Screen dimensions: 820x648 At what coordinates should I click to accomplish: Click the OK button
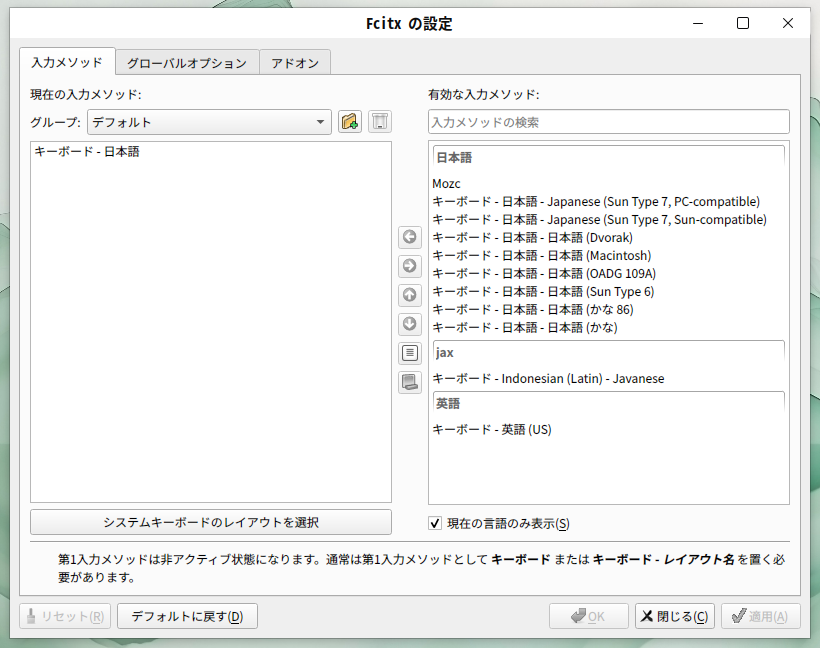pos(588,616)
